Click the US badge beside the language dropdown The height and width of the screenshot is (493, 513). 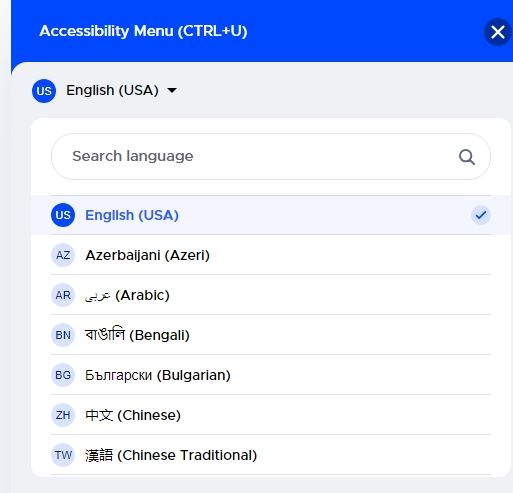(44, 91)
